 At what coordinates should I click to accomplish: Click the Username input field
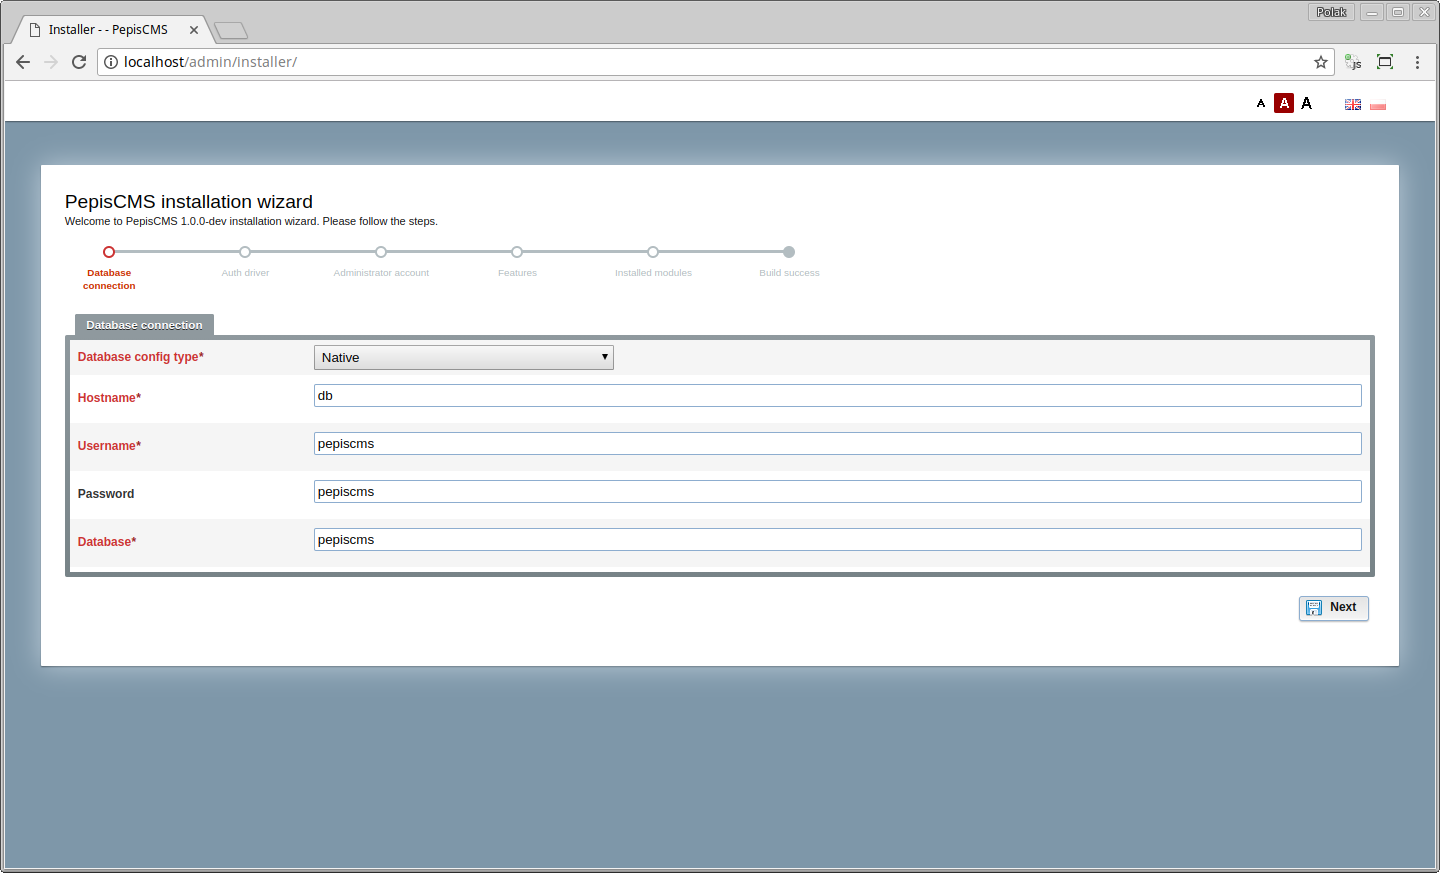click(x=838, y=444)
